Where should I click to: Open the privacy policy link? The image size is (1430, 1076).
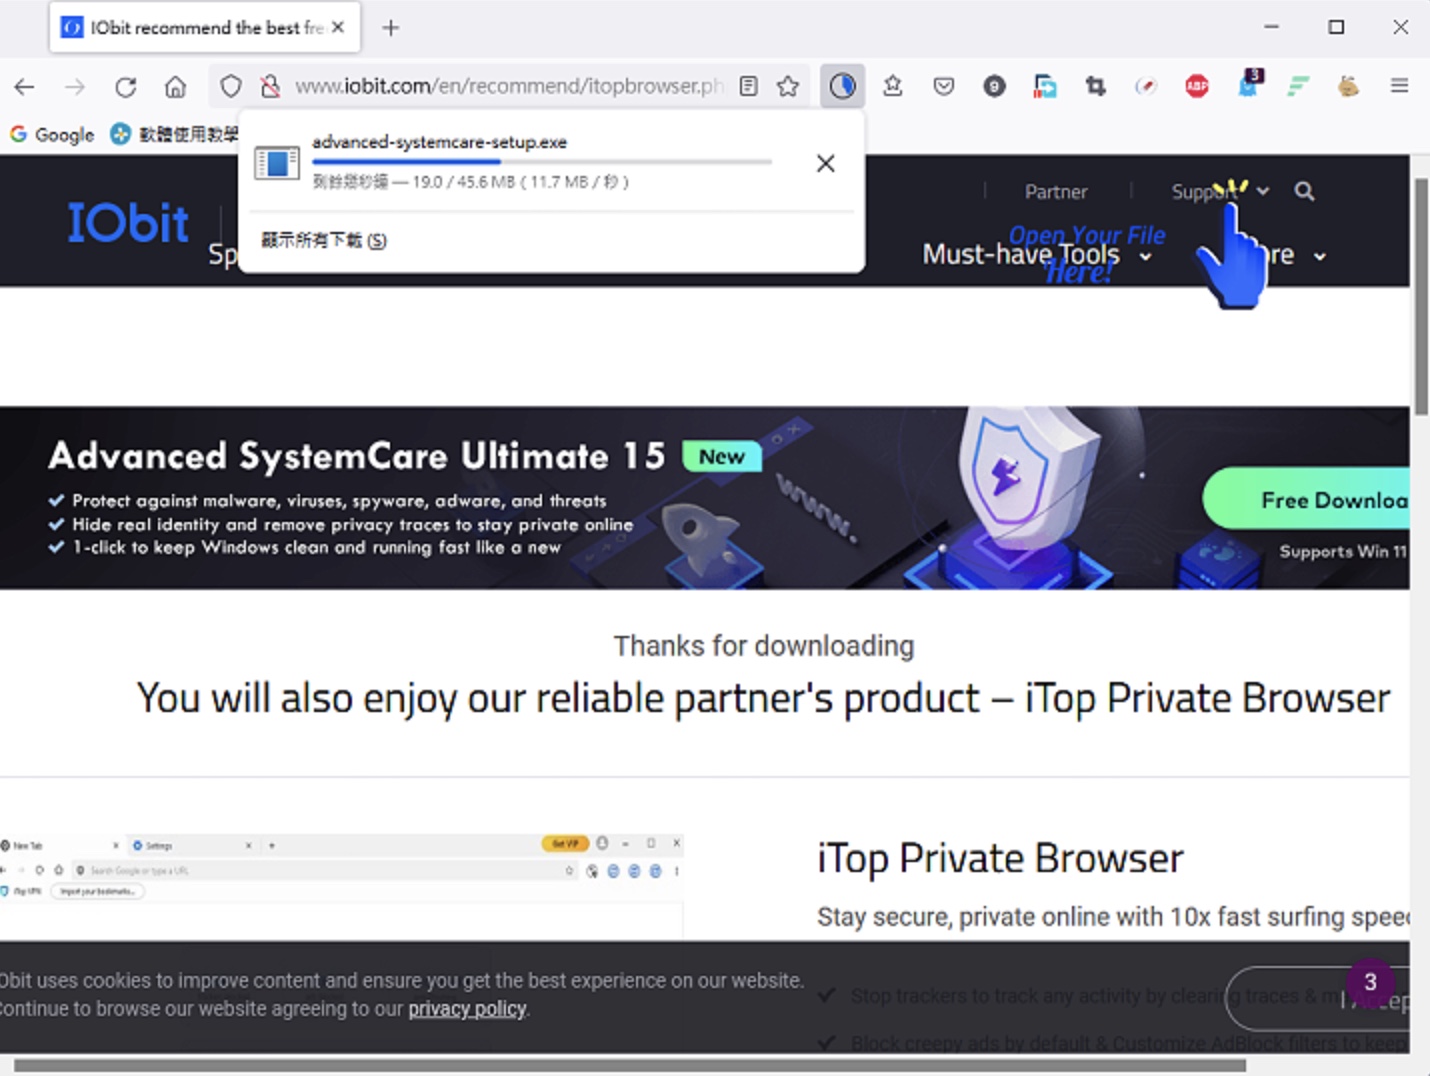pos(467,1009)
